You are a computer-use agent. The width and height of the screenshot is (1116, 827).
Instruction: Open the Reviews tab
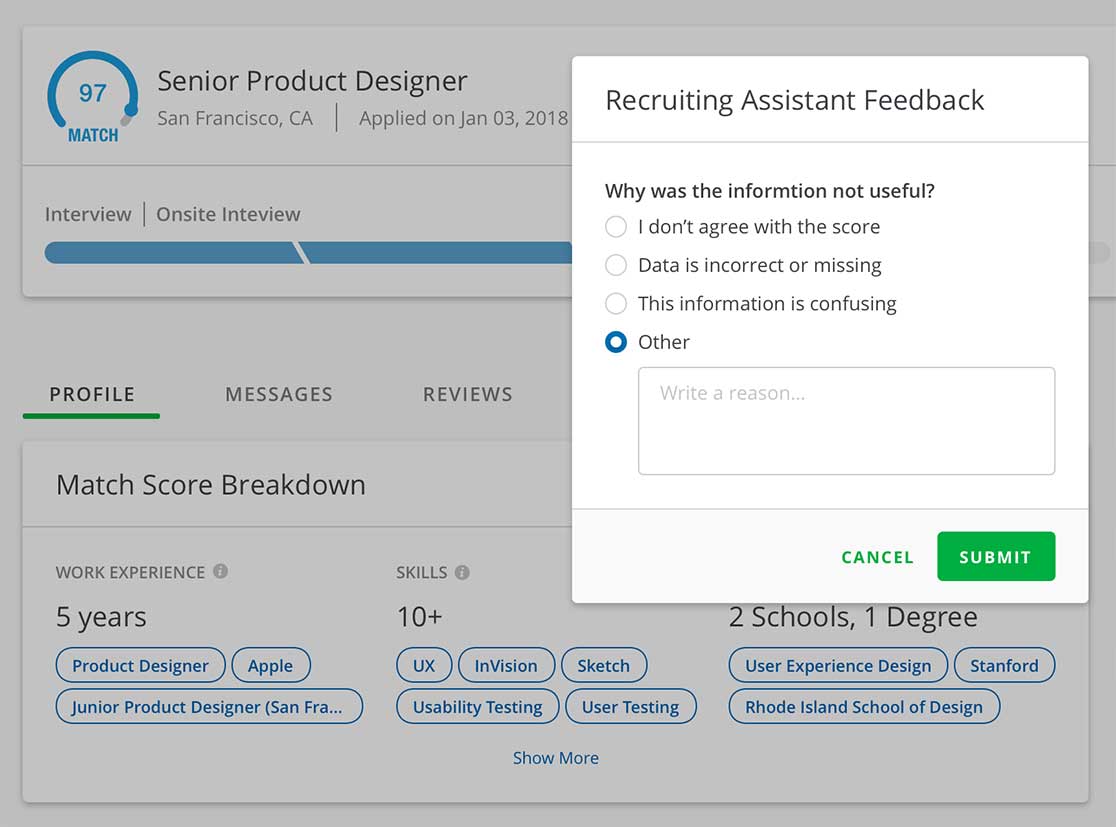click(x=467, y=395)
